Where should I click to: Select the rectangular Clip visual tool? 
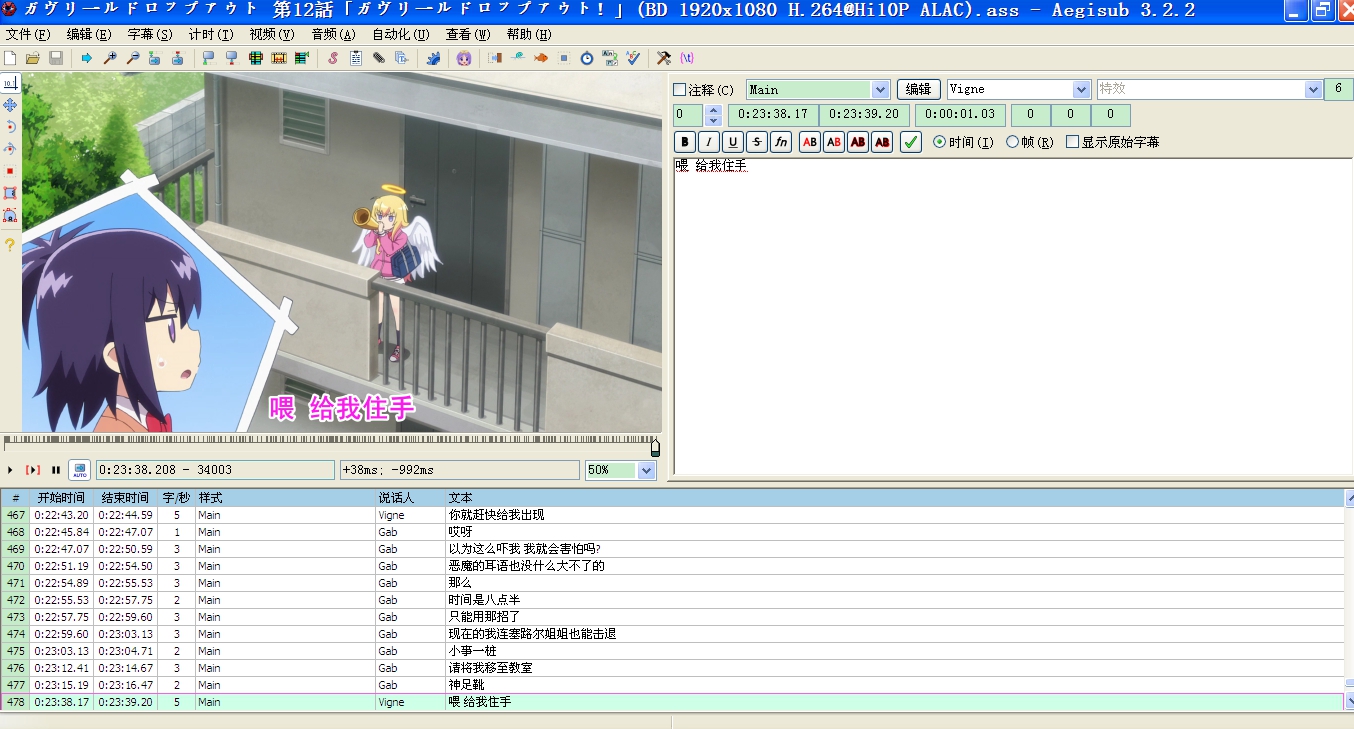pos(10,192)
